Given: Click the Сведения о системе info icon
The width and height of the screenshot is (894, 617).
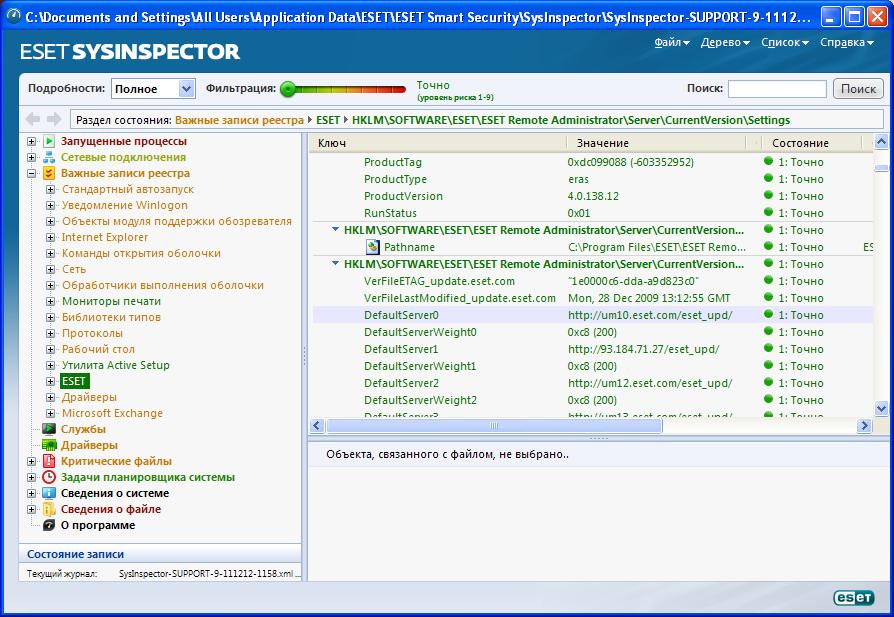Looking at the screenshot, I should click(49, 493).
